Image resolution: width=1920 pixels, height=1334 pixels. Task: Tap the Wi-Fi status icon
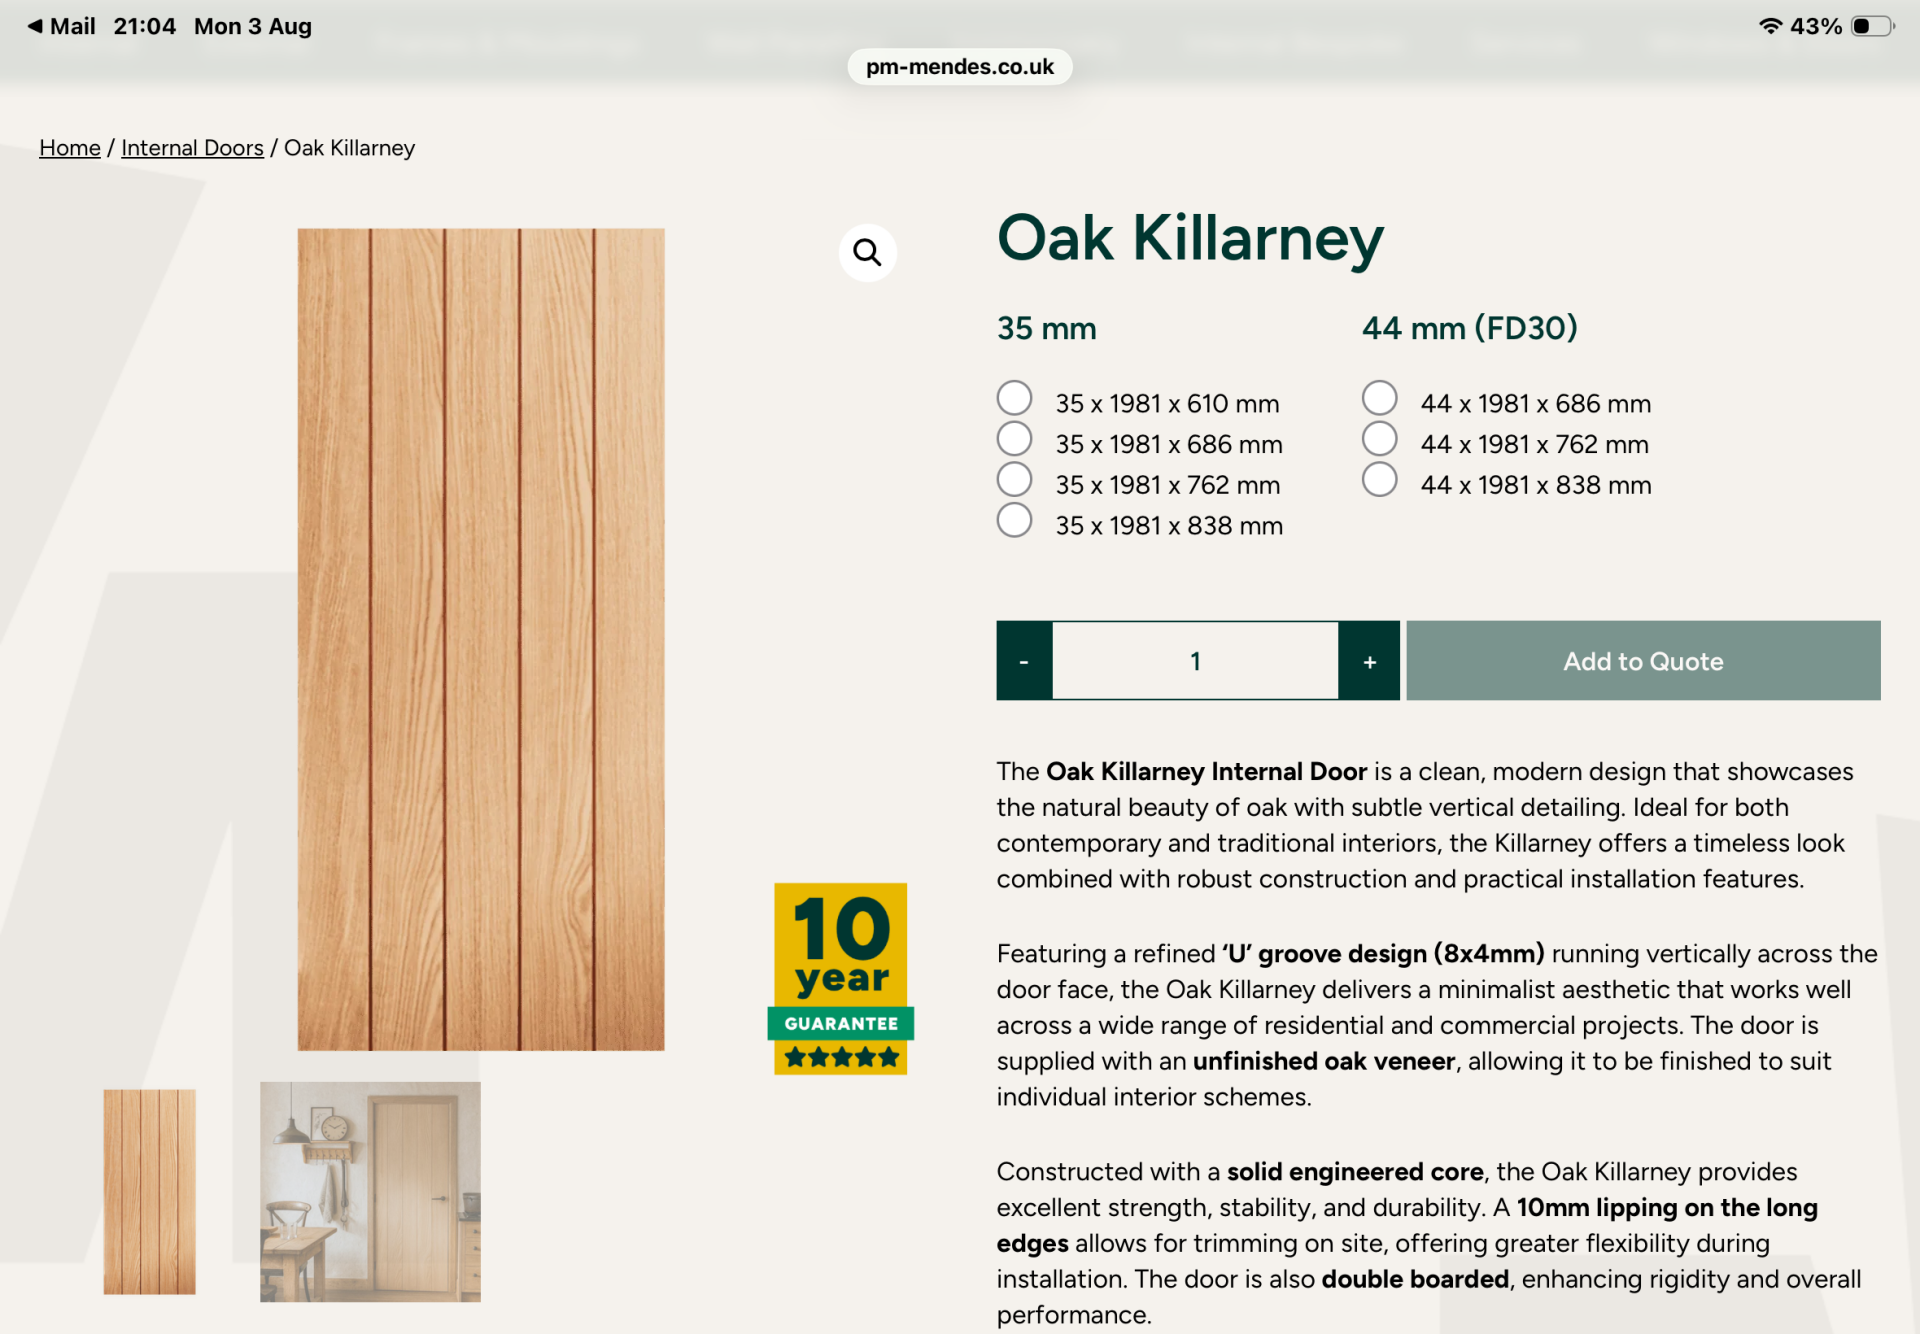[x=1770, y=26]
